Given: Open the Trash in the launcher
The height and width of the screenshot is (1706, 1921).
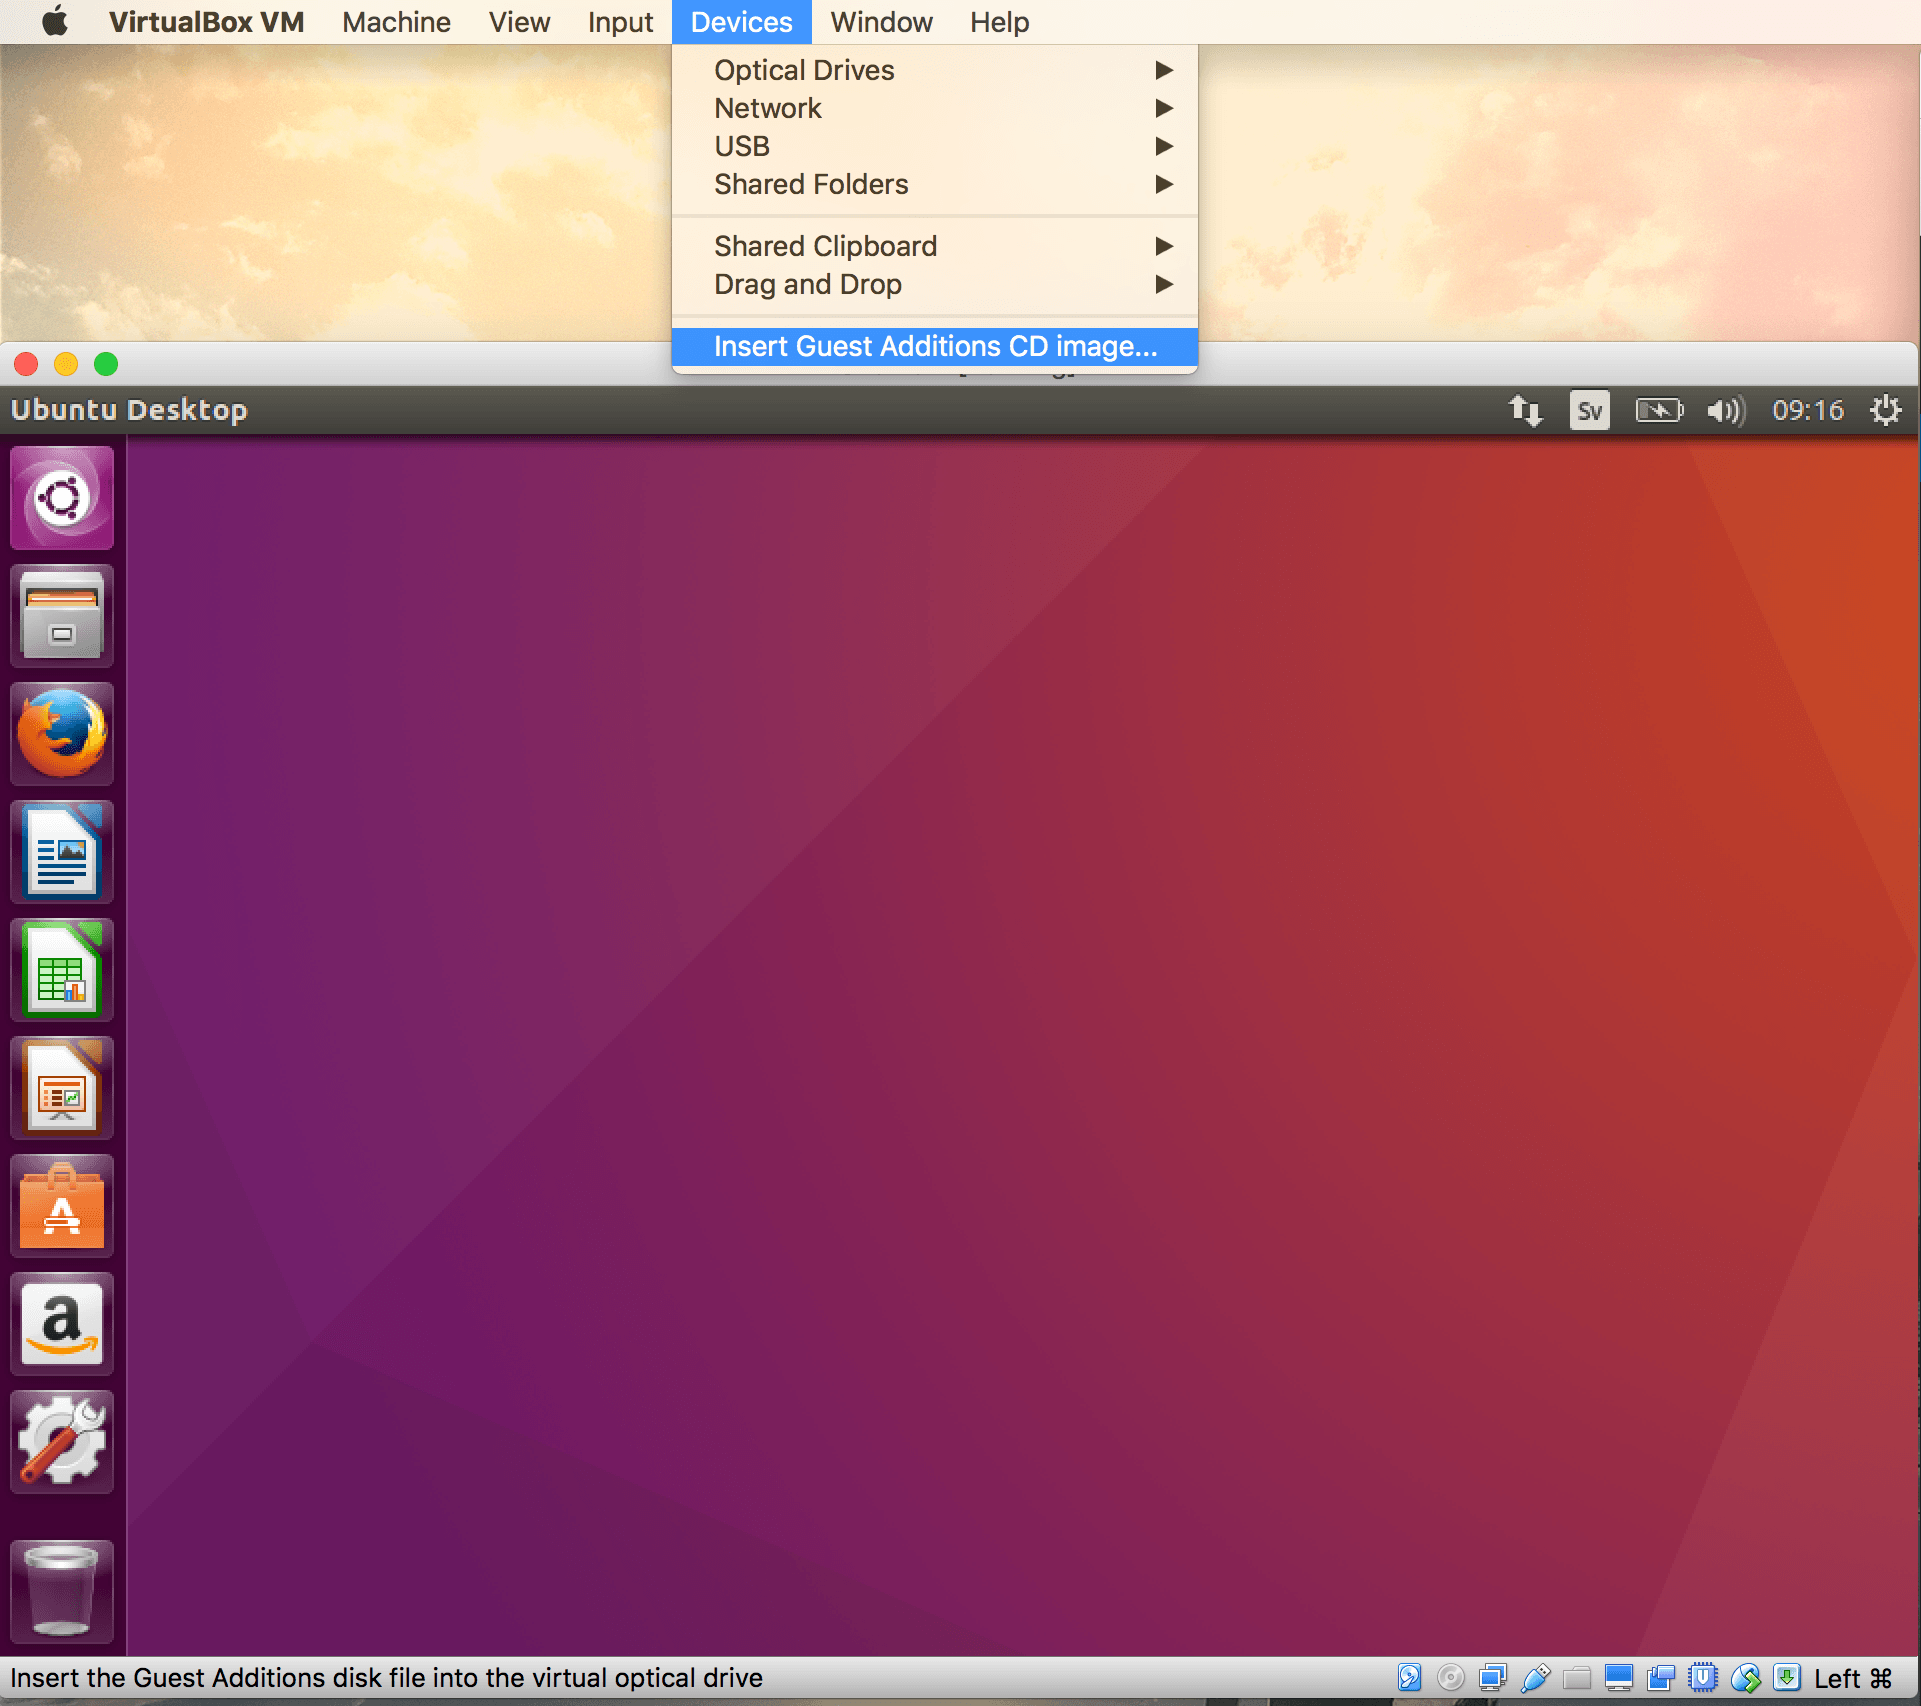Looking at the screenshot, I should [x=62, y=1590].
